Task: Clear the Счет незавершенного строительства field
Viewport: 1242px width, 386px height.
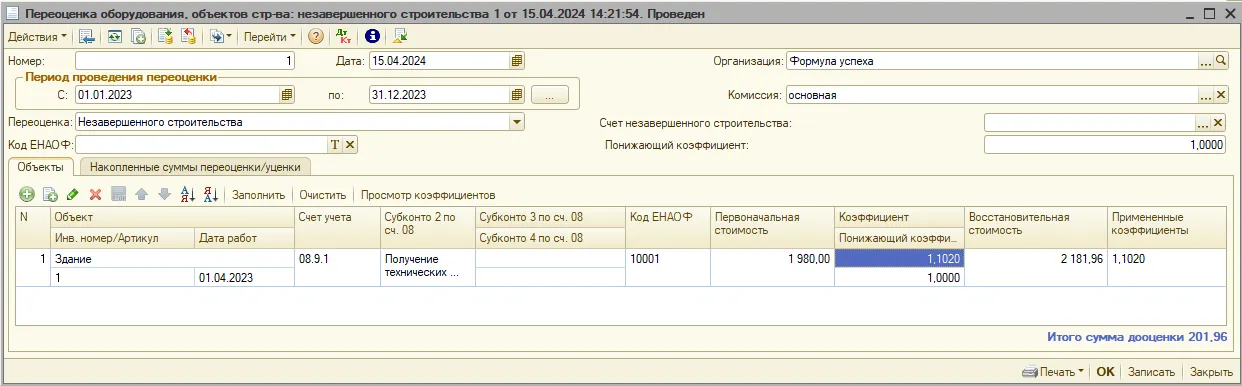Action: pos(1218,123)
